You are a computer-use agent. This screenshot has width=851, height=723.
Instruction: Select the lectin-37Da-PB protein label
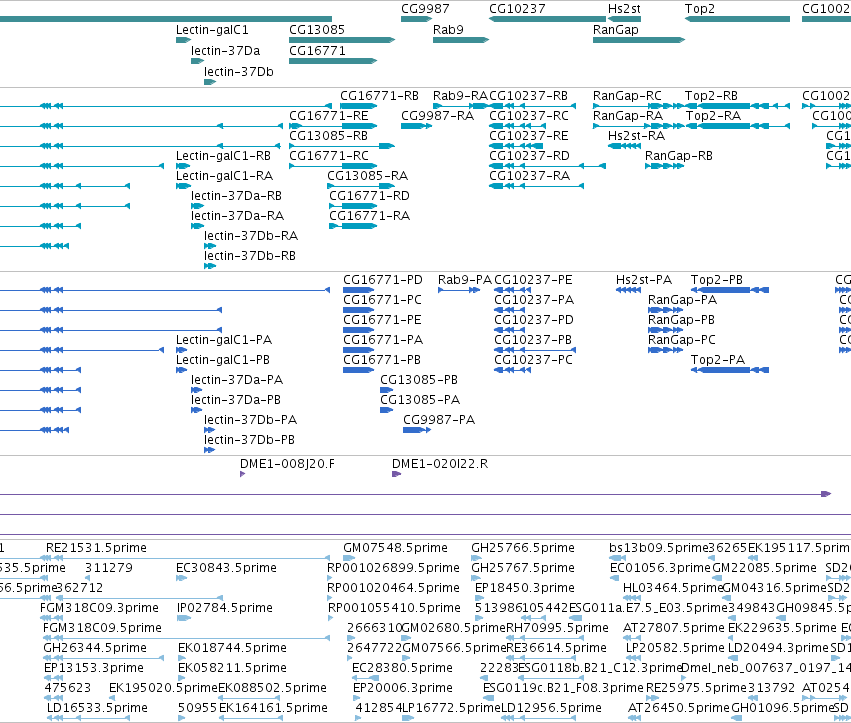(x=236, y=400)
